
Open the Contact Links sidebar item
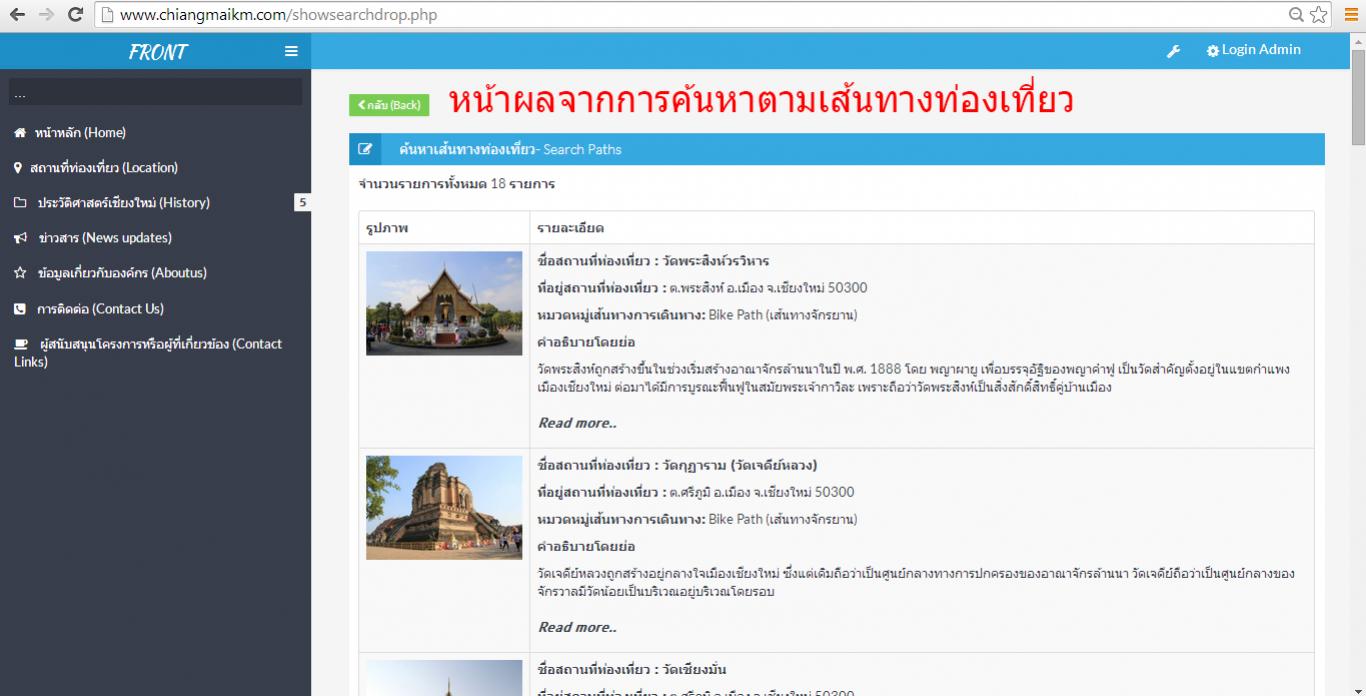point(148,352)
